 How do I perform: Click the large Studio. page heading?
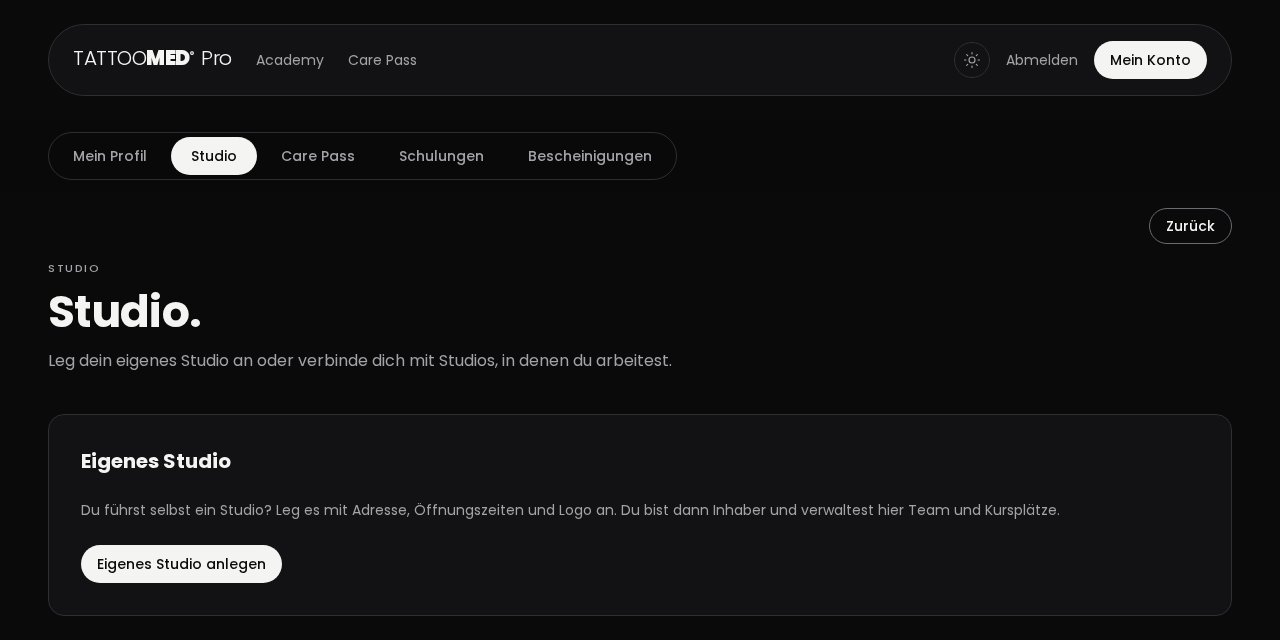coord(125,312)
